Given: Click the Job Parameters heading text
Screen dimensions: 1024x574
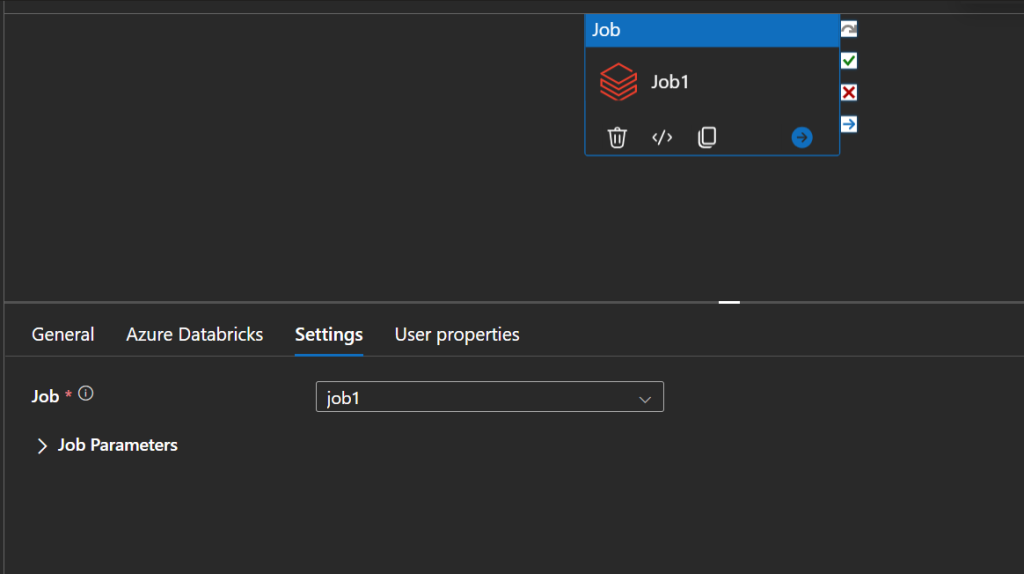Looking at the screenshot, I should pyautogui.click(x=117, y=445).
